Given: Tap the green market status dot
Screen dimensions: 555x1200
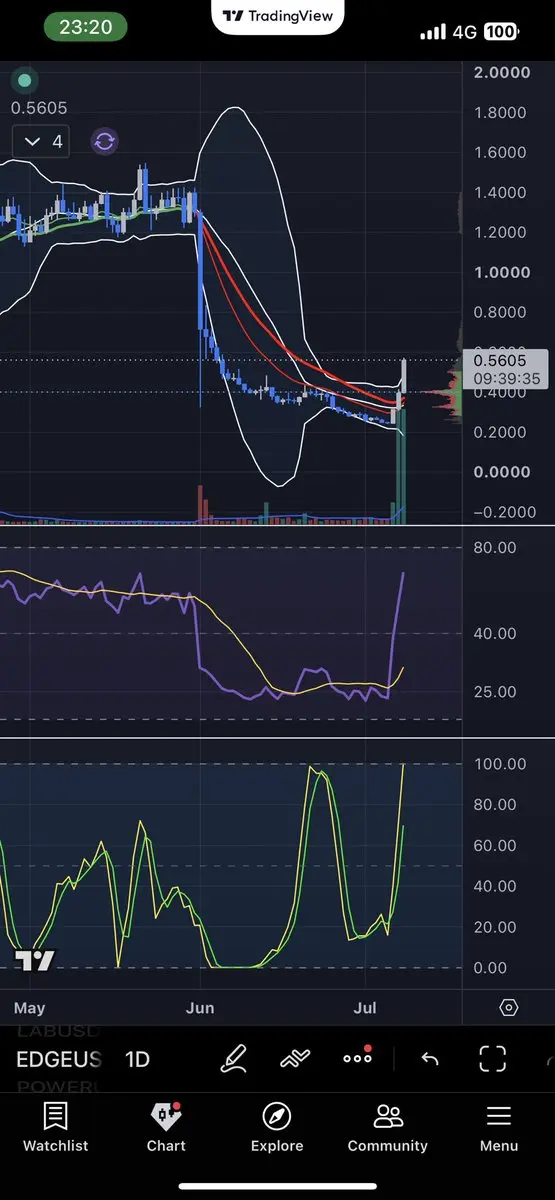Looking at the screenshot, I should coord(25,80).
